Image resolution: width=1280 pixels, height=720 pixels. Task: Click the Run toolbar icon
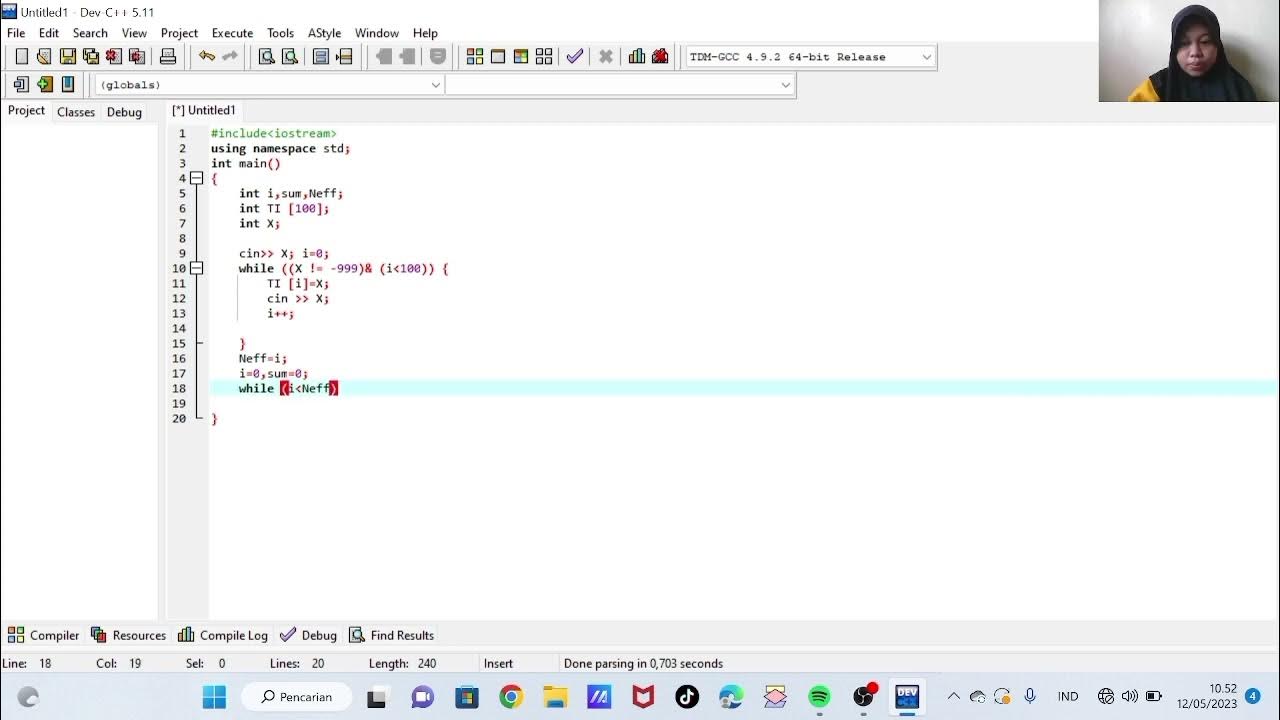point(498,57)
